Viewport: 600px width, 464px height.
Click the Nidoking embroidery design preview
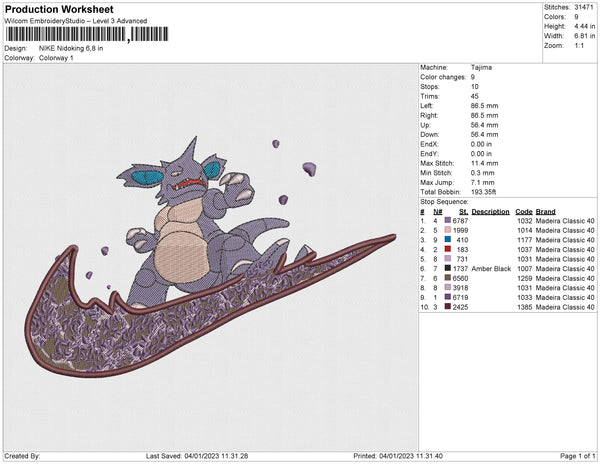click(210, 256)
